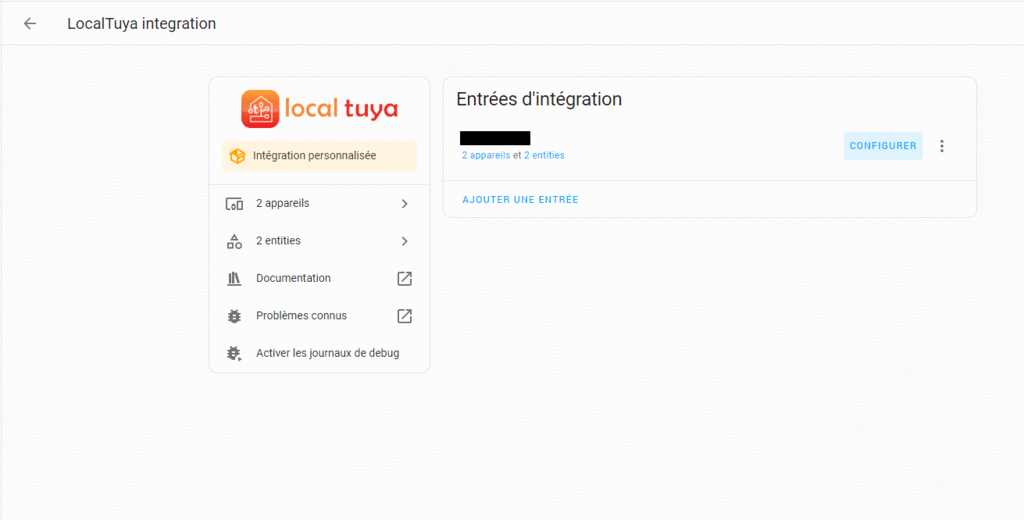The image size is (1024, 520).
Task: Click the devices icon beside 2 appareils
Action: click(x=234, y=204)
